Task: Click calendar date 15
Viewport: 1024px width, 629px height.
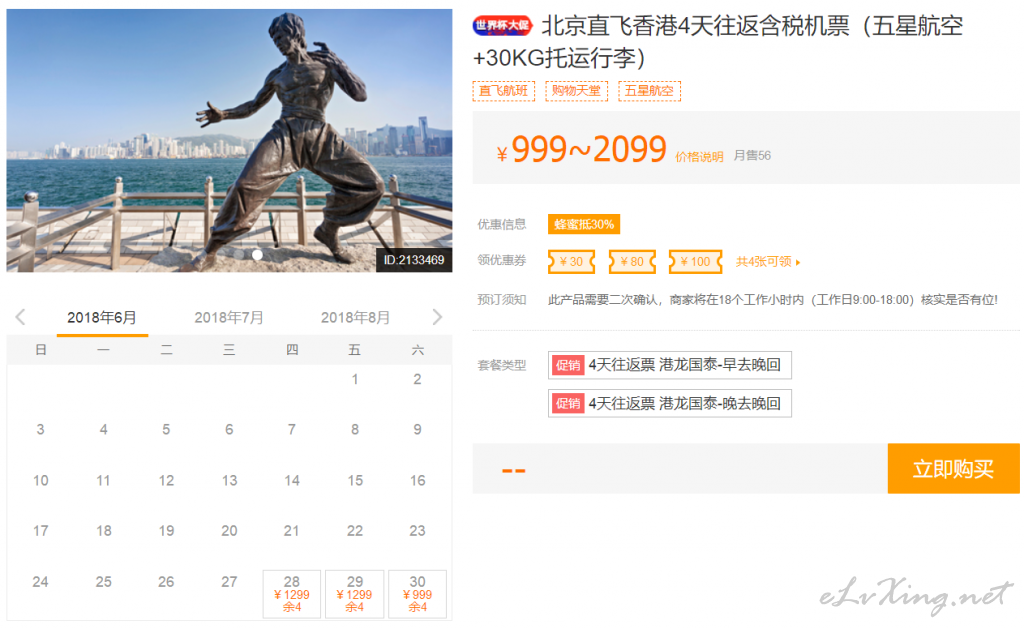Action: (x=355, y=481)
